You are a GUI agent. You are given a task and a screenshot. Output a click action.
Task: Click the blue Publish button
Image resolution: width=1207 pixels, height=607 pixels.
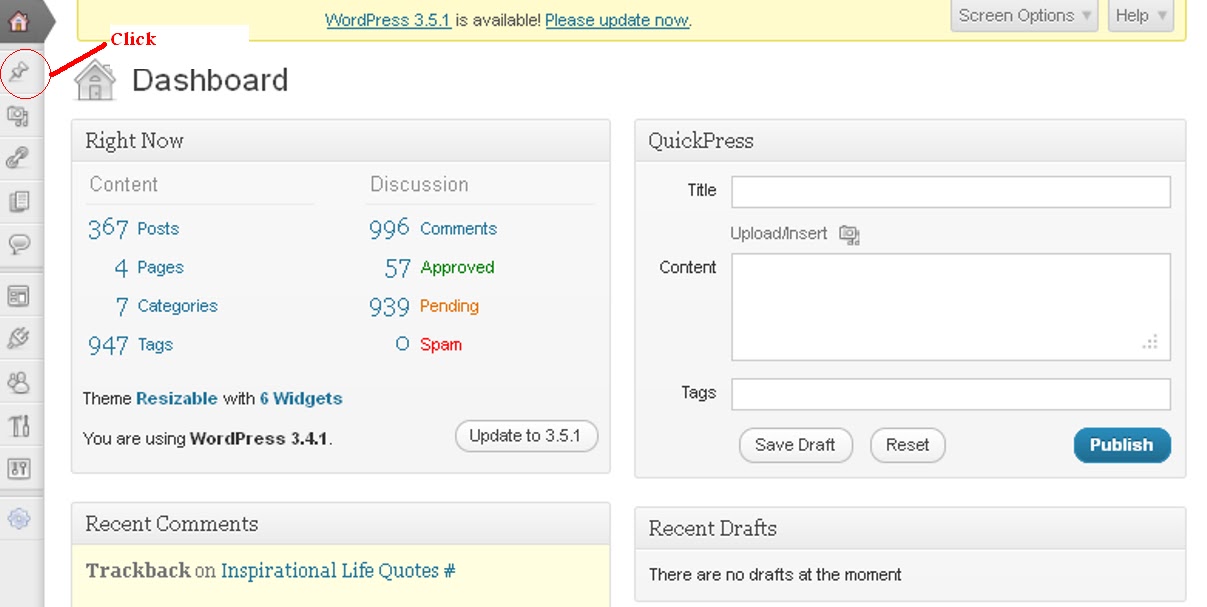(x=1122, y=445)
